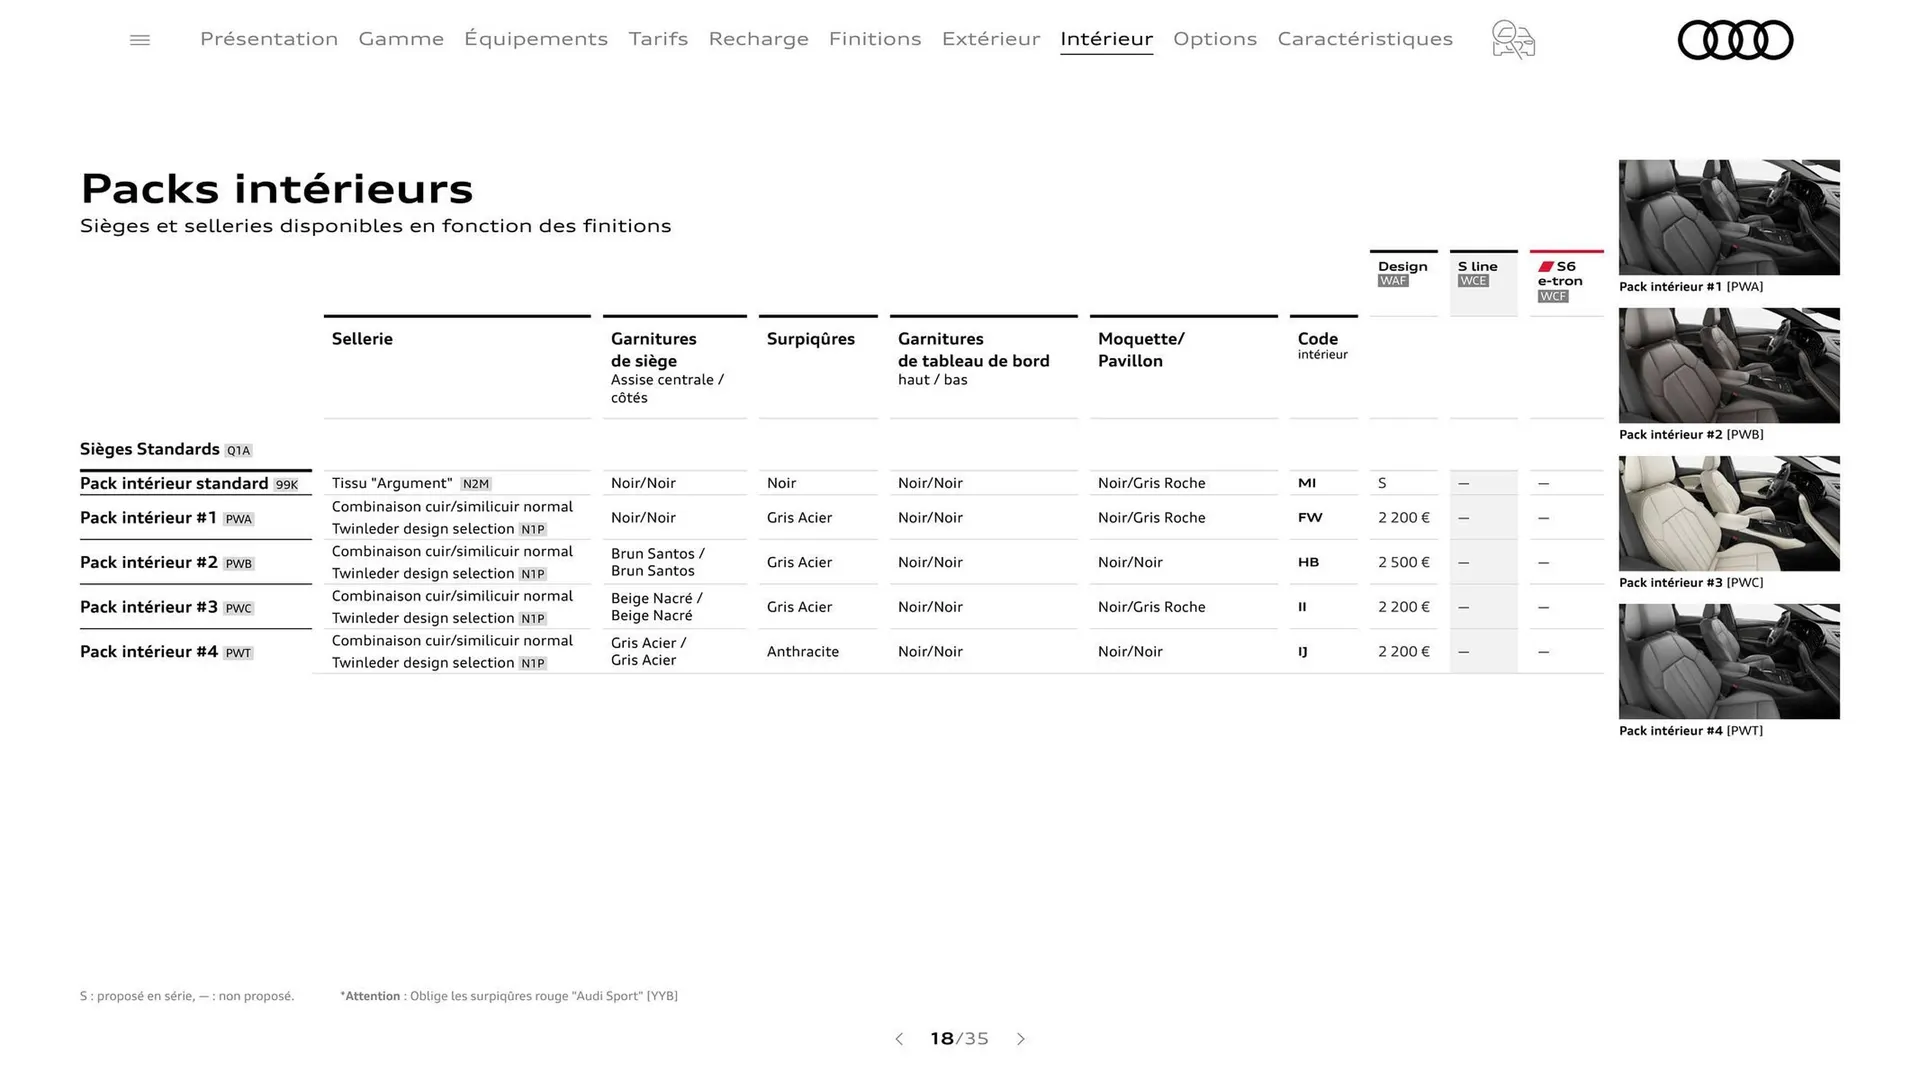
Task: Go to next page with right arrow
Action: [x=1021, y=1039]
